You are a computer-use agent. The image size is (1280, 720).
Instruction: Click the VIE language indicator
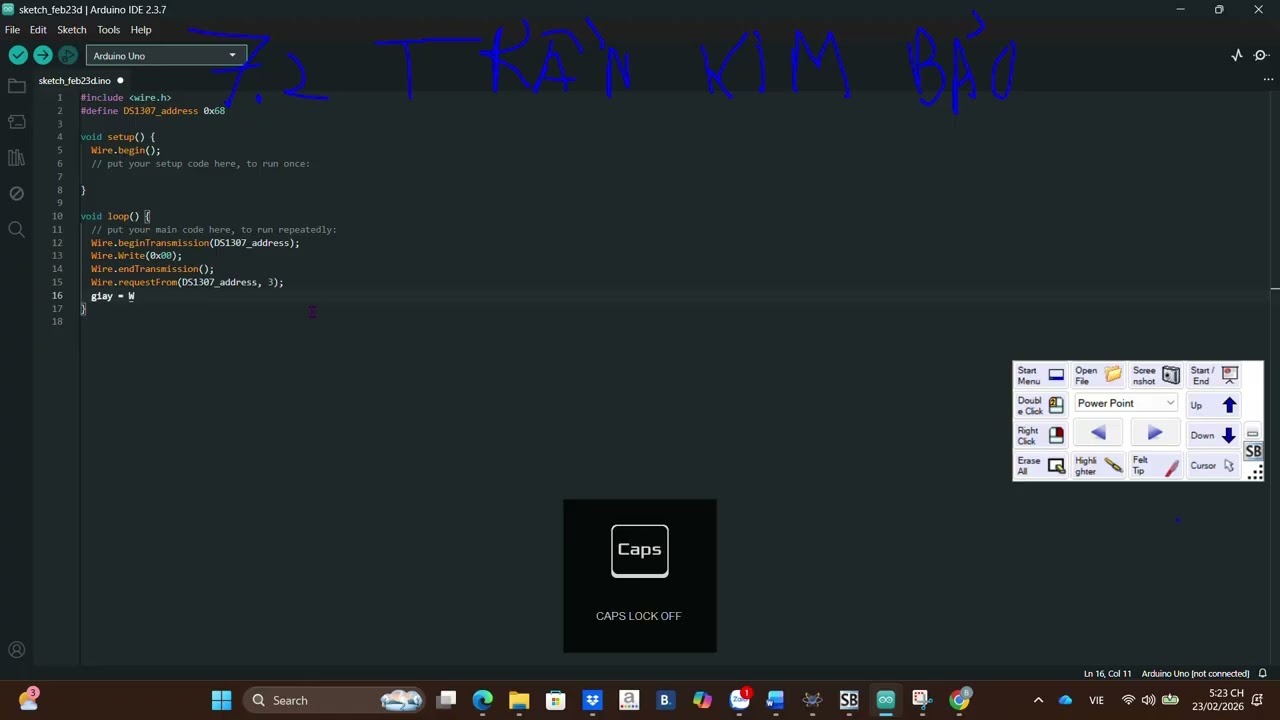pos(1096,700)
